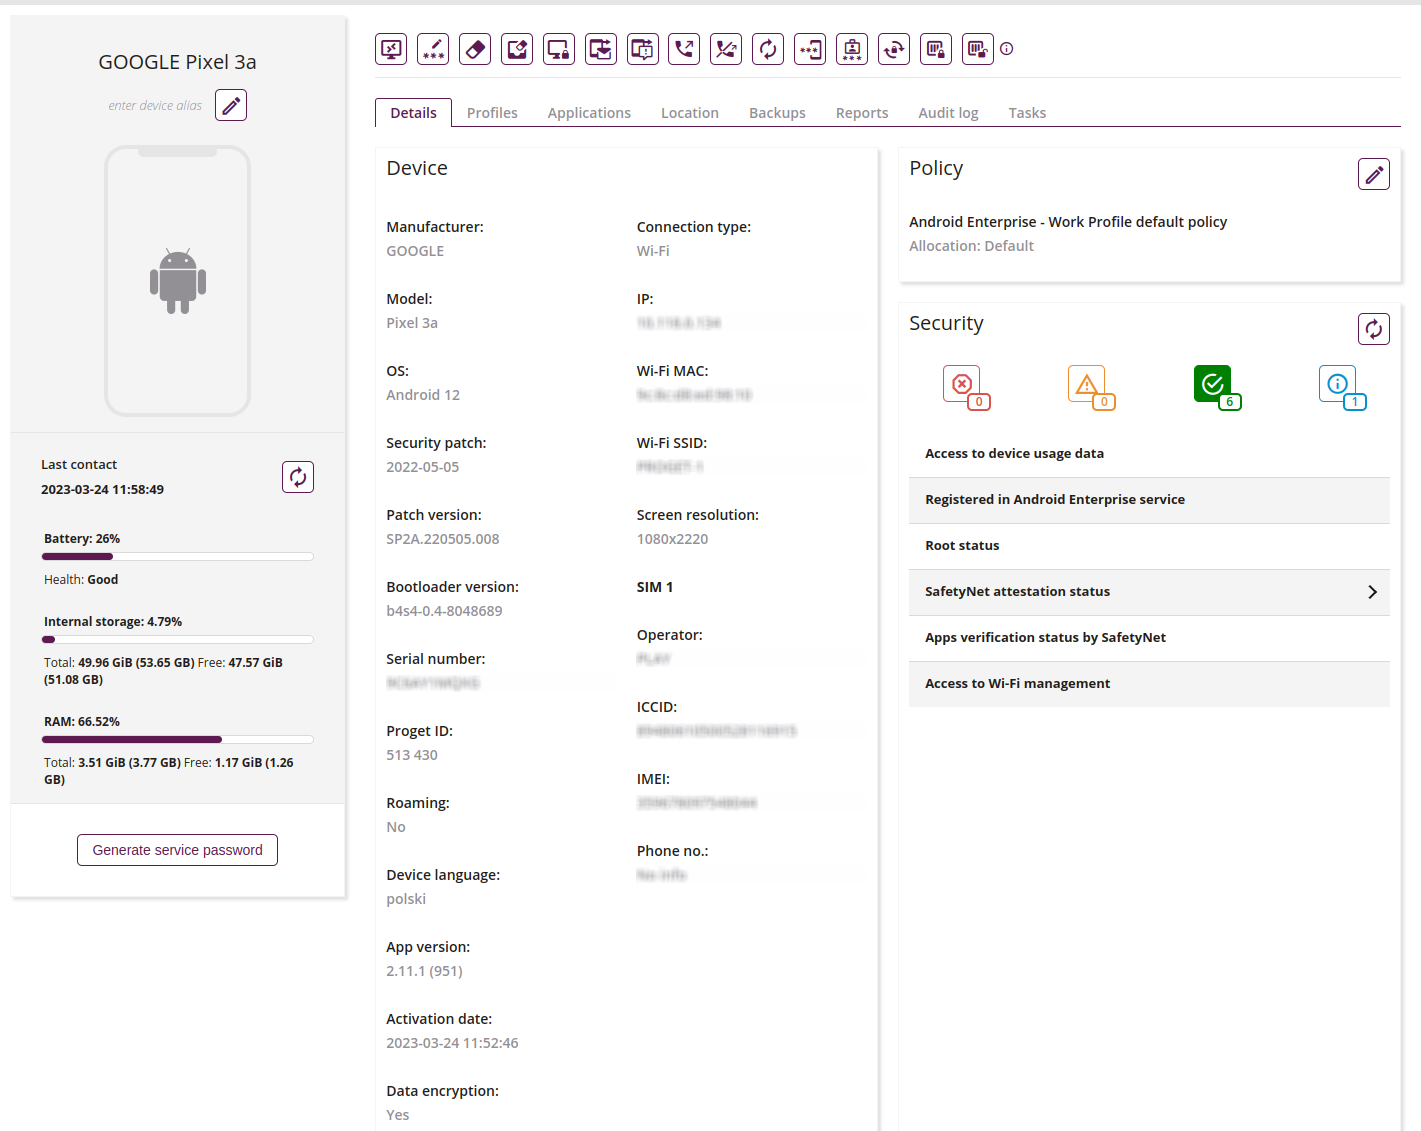The height and width of the screenshot is (1131, 1421).
Task: Click the barcode with open padlock icon
Action: pyautogui.click(x=978, y=49)
